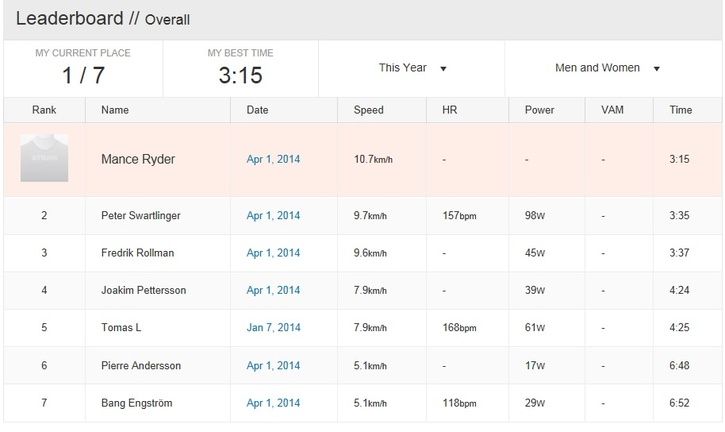The image size is (725, 432).
Task: Open Fredrik Rollman's Apr 1, 2014 date link
Action: 273,253
